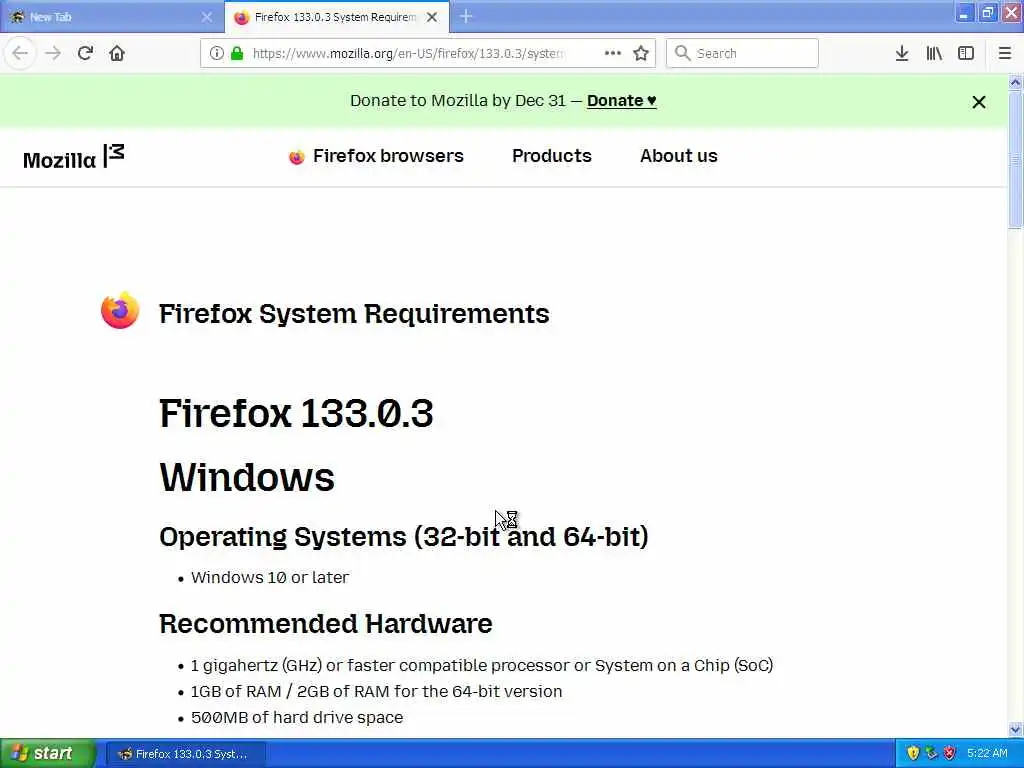Image resolution: width=1024 pixels, height=768 pixels.
Task: Reload the current page
Action: tap(85, 53)
